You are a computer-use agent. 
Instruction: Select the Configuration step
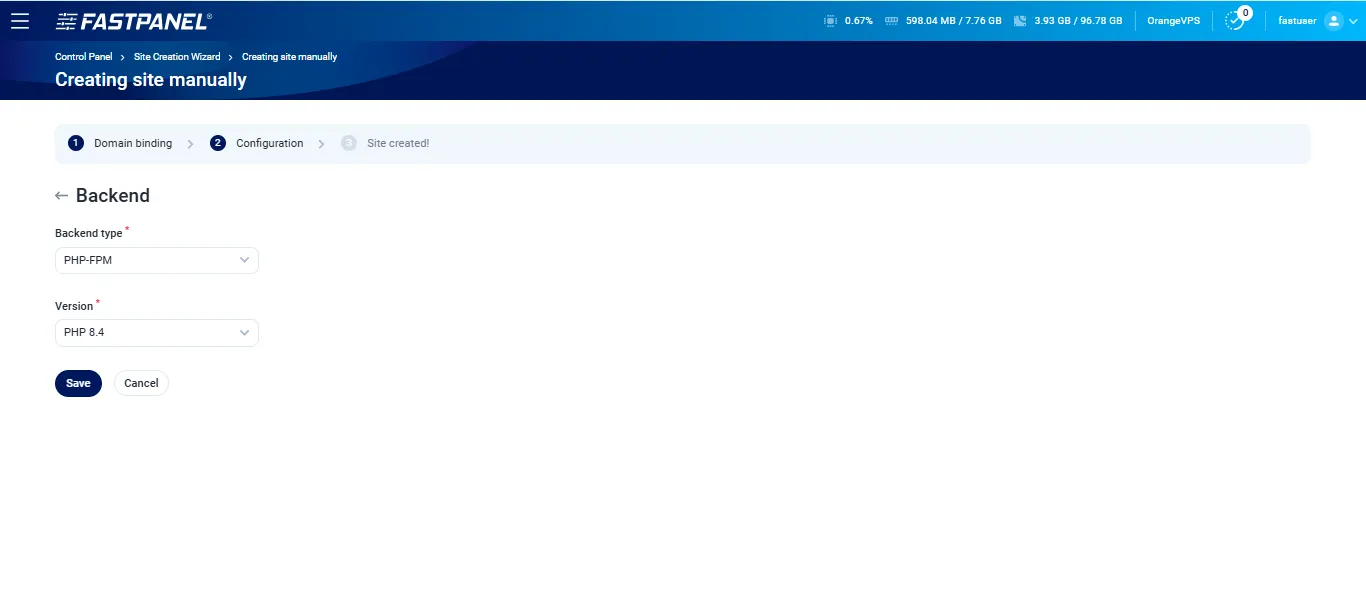pyautogui.click(x=269, y=143)
